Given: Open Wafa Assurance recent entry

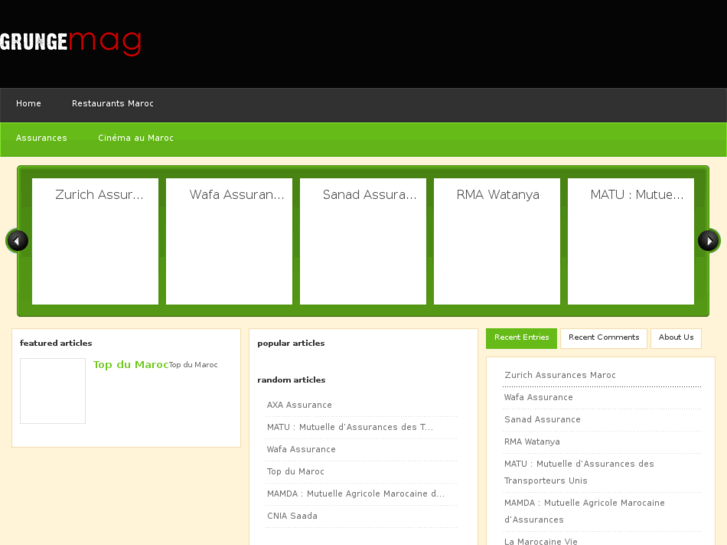Looking at the screenshot, I should click(x=539, y=397).
